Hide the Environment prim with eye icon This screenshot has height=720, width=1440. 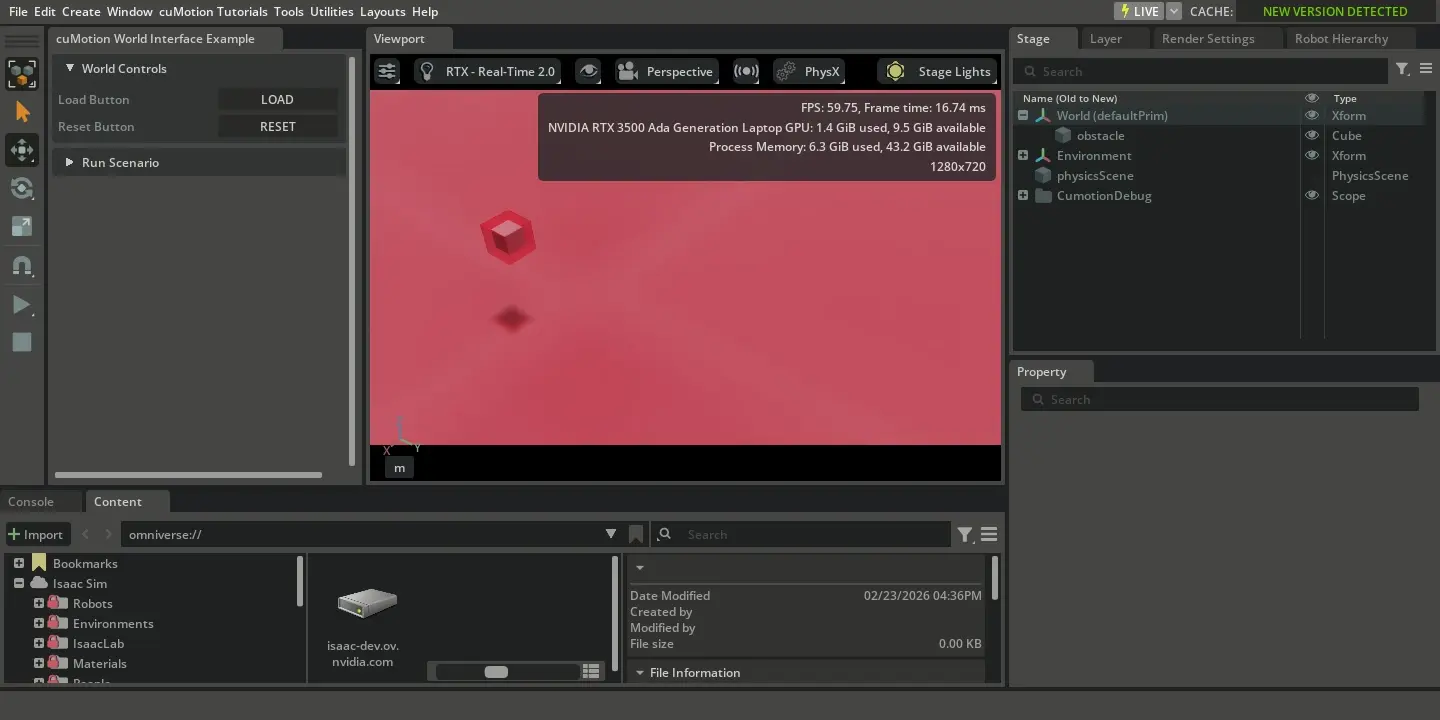pyautogui.click(x=1311, y=156)
